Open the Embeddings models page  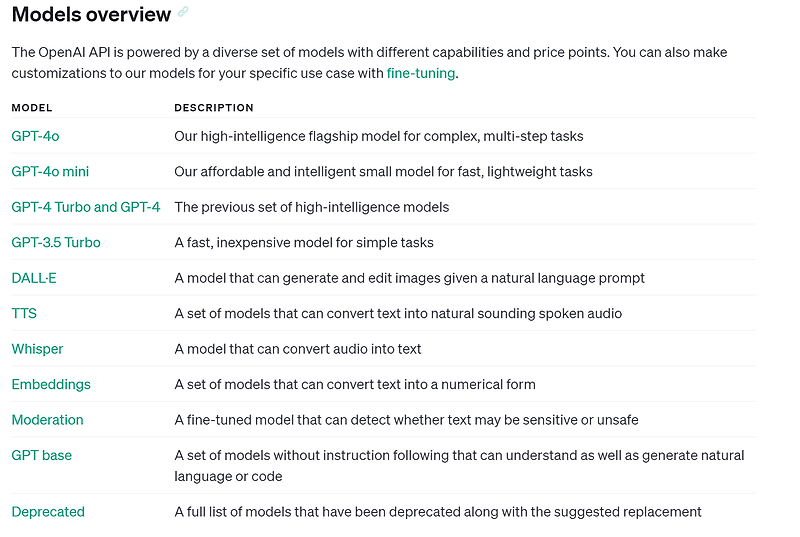(51, 385)
